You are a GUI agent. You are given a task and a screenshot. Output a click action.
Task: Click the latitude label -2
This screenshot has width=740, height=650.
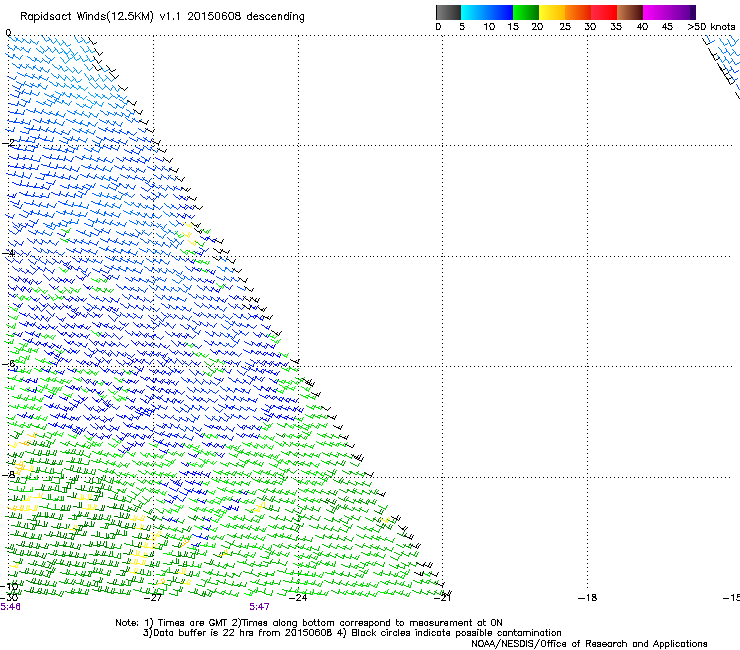8,143
